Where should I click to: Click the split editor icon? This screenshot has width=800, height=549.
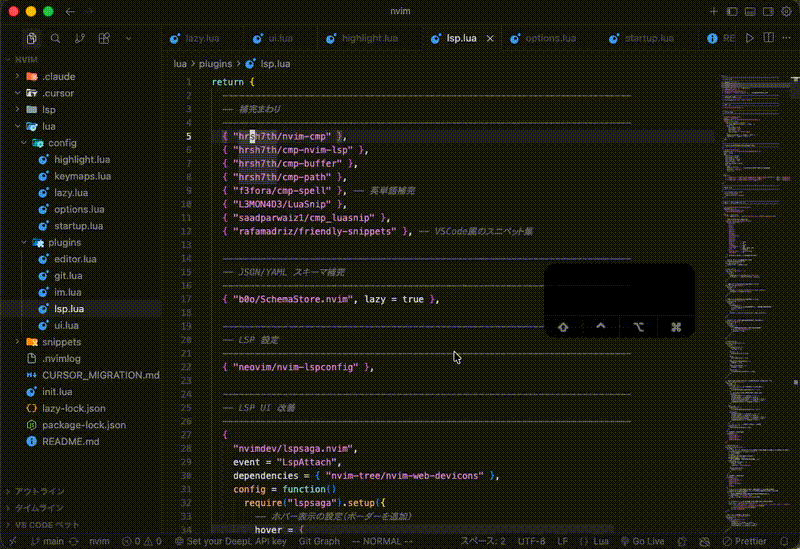766,38
